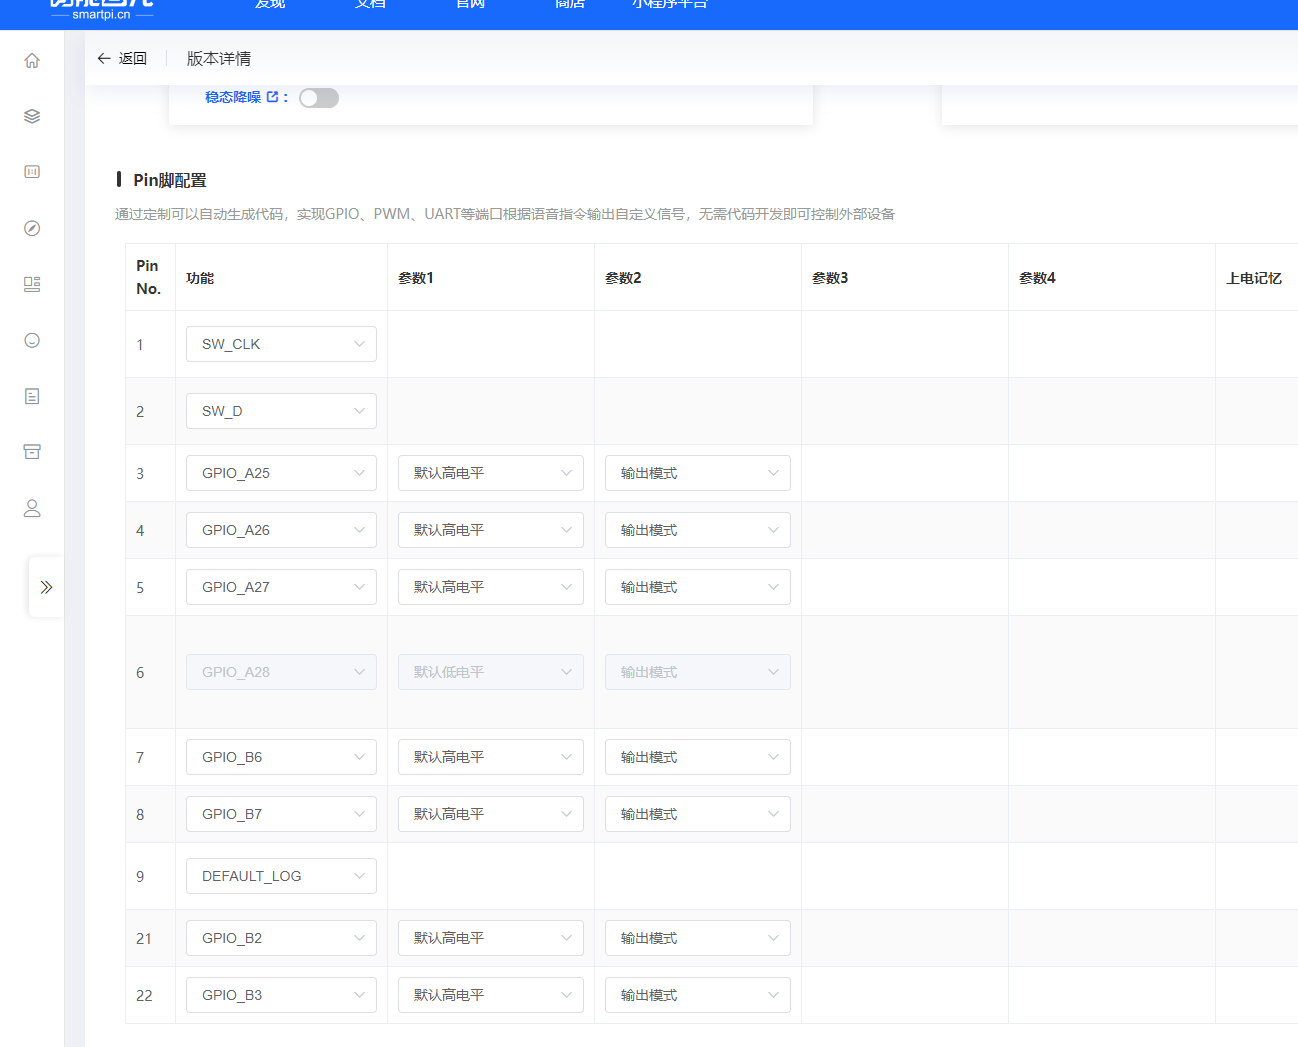1298x1047 pixels.
Task: Open the smiley face sidebar icon
Action: [32, 341]
